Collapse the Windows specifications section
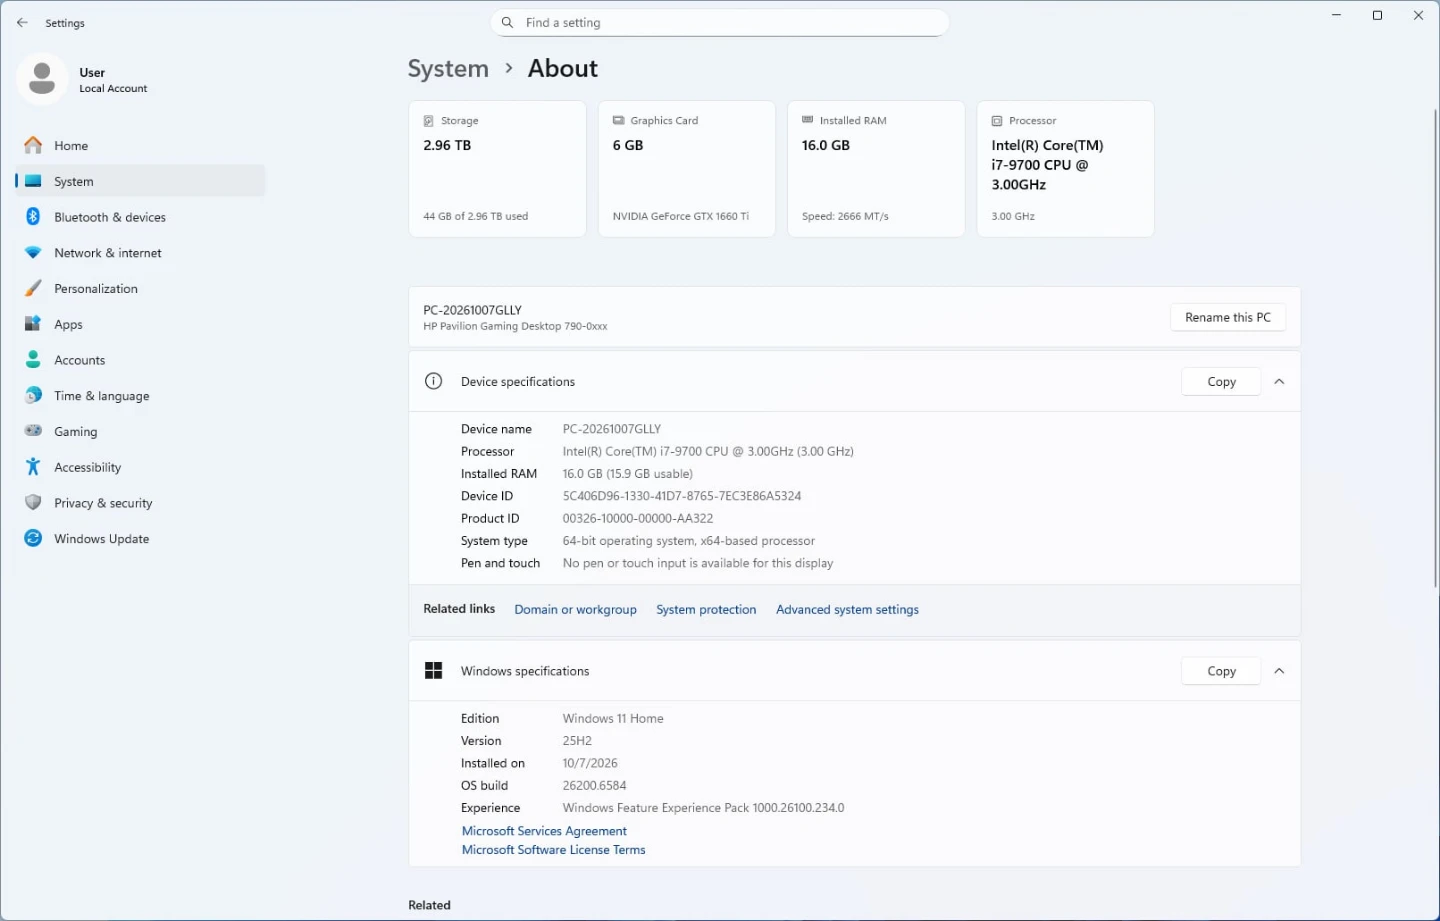Viewport: 1440px width, 921px height. point(1279,671)
